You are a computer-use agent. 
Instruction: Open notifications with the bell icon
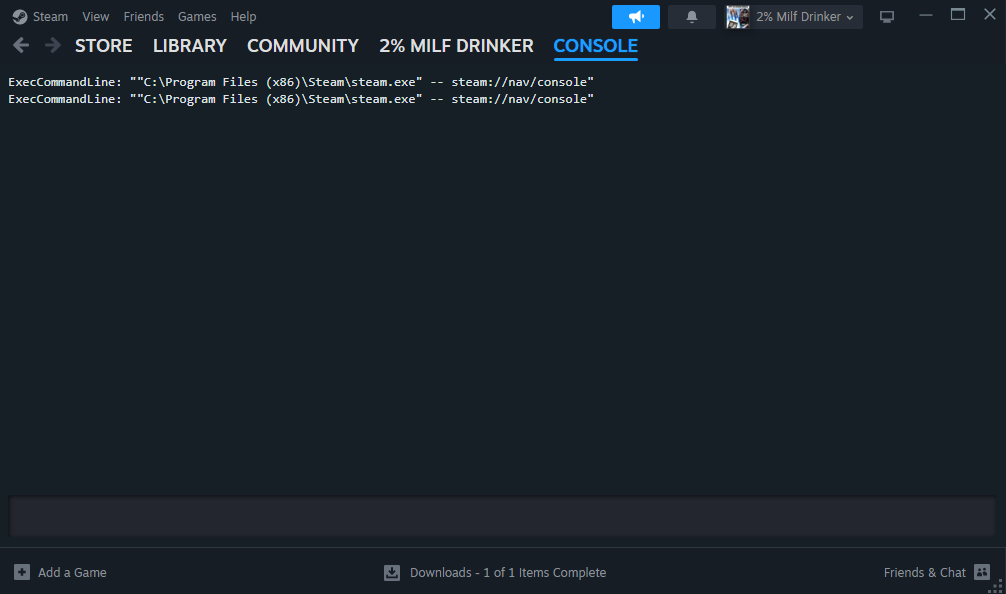pos(692,17)
